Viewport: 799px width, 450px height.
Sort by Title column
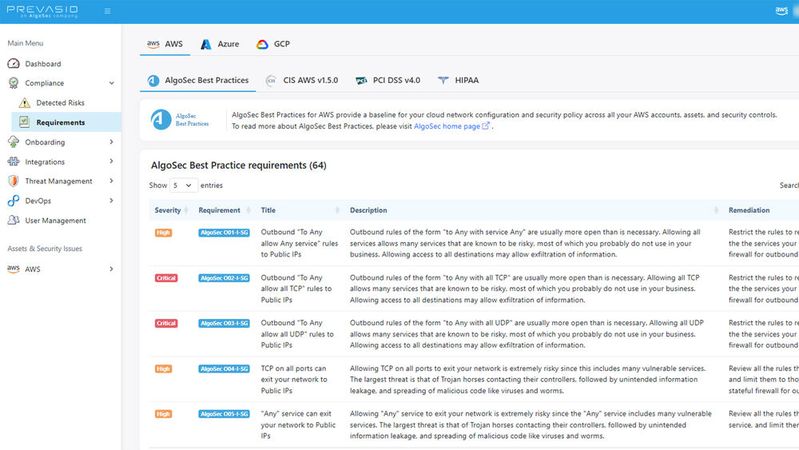(300, 210)
